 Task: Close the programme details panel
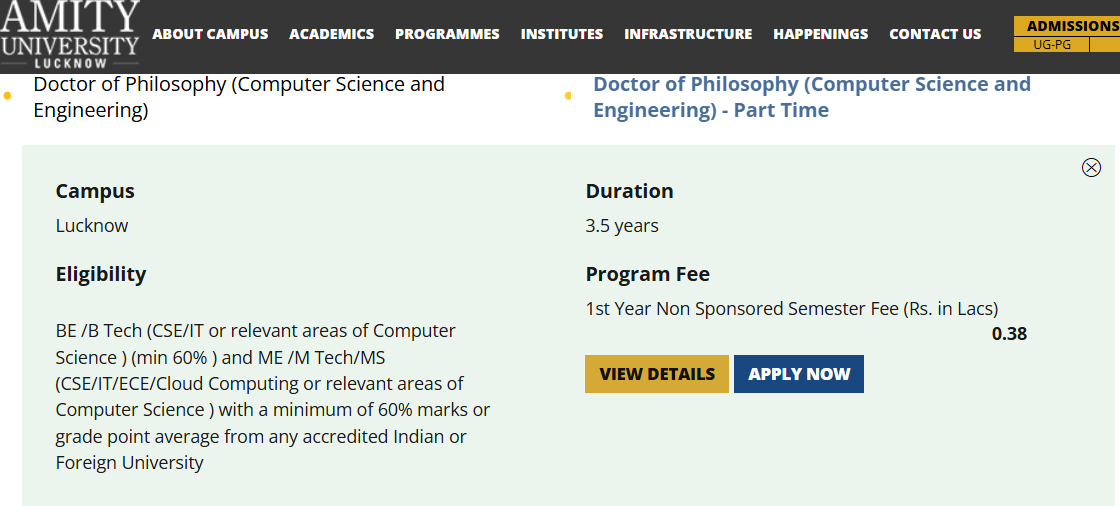1091,168
